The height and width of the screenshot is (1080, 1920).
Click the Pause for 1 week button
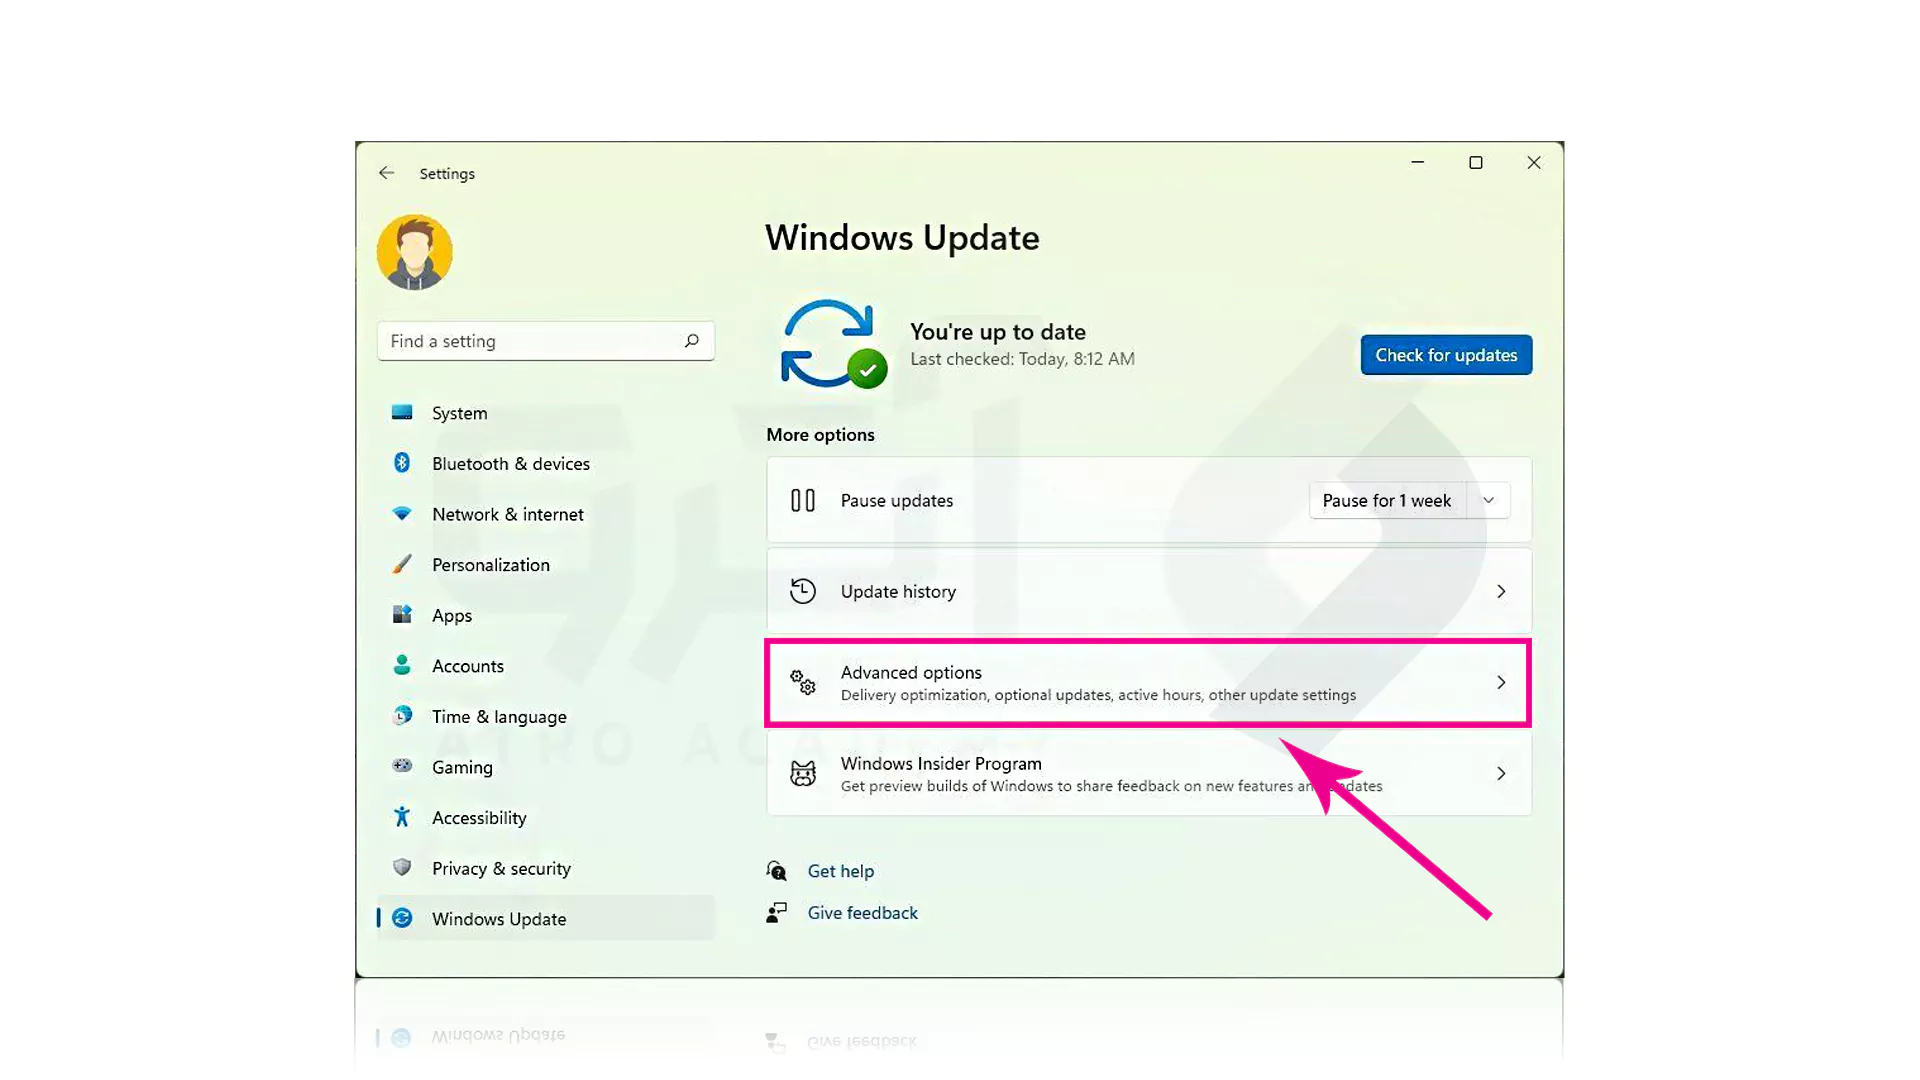tap(1386, 500)
